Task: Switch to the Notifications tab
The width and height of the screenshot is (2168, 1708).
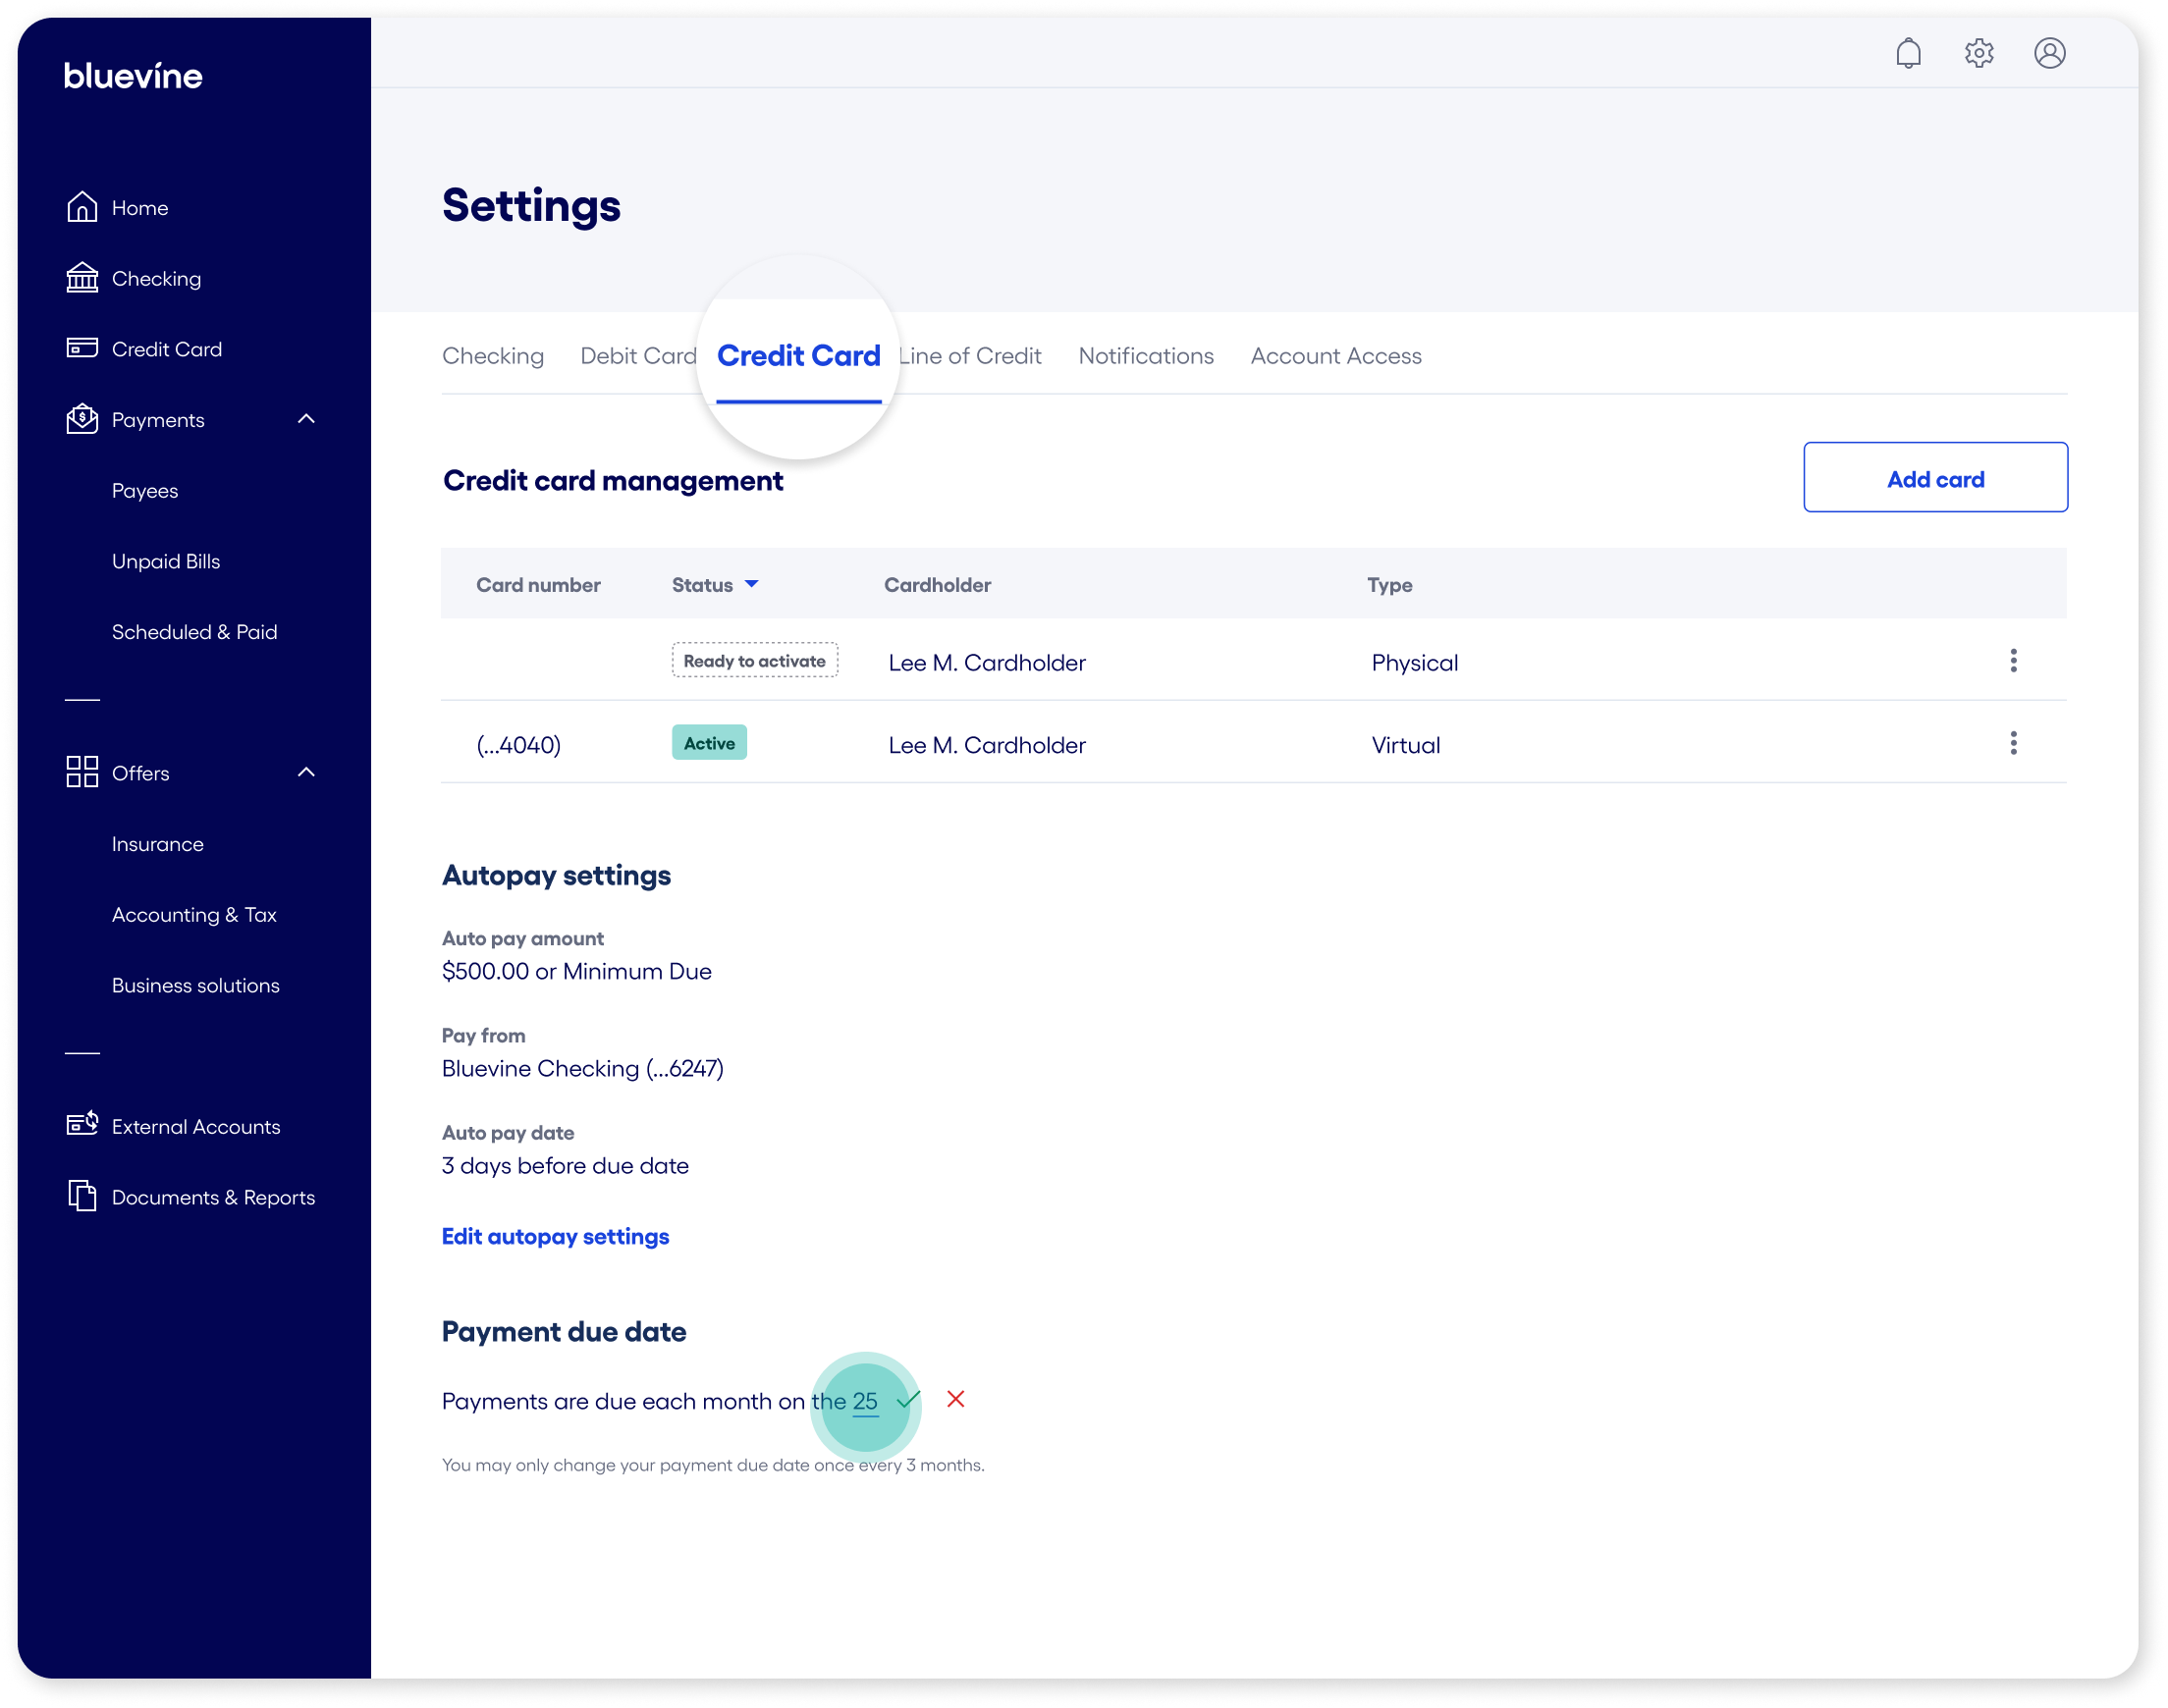Action: 1146,356
